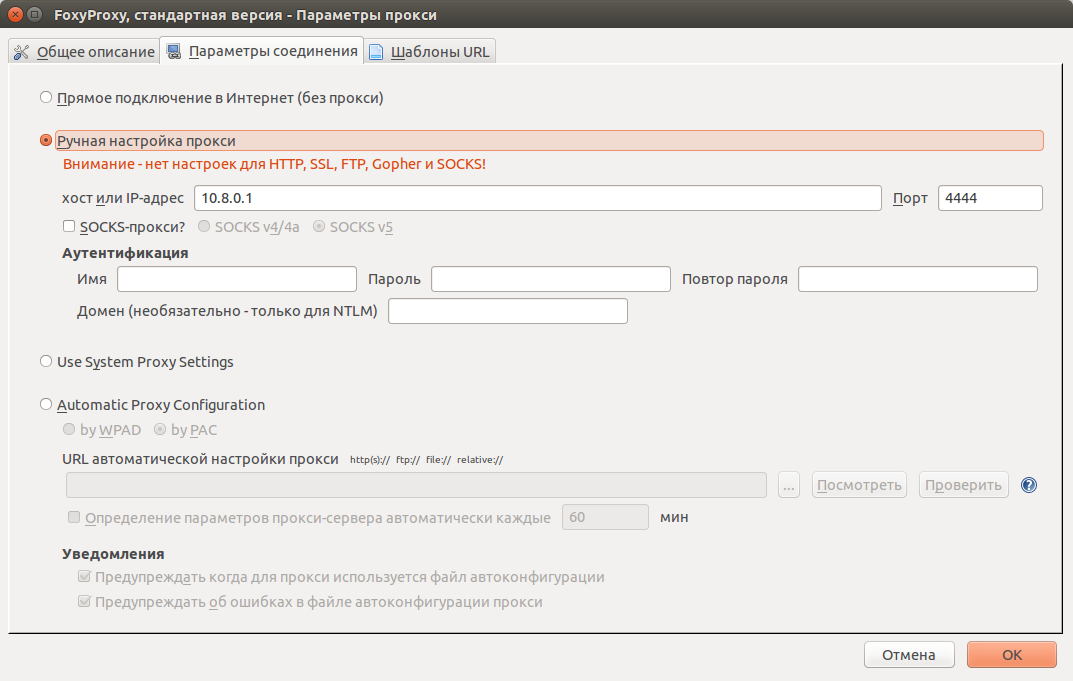Screen dimensions: 1073x681
Task: Choose the by WPAD radio option
Action: coord(69,429)
